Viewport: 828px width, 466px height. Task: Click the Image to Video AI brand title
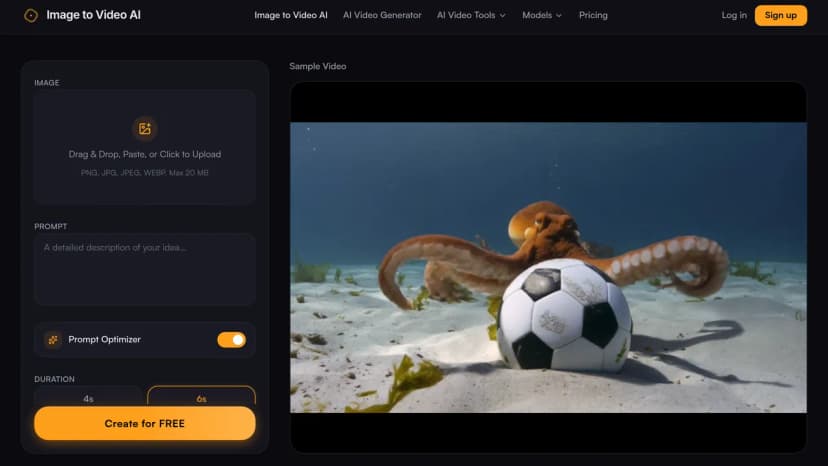pyautogui.click(x=93, y=15)
